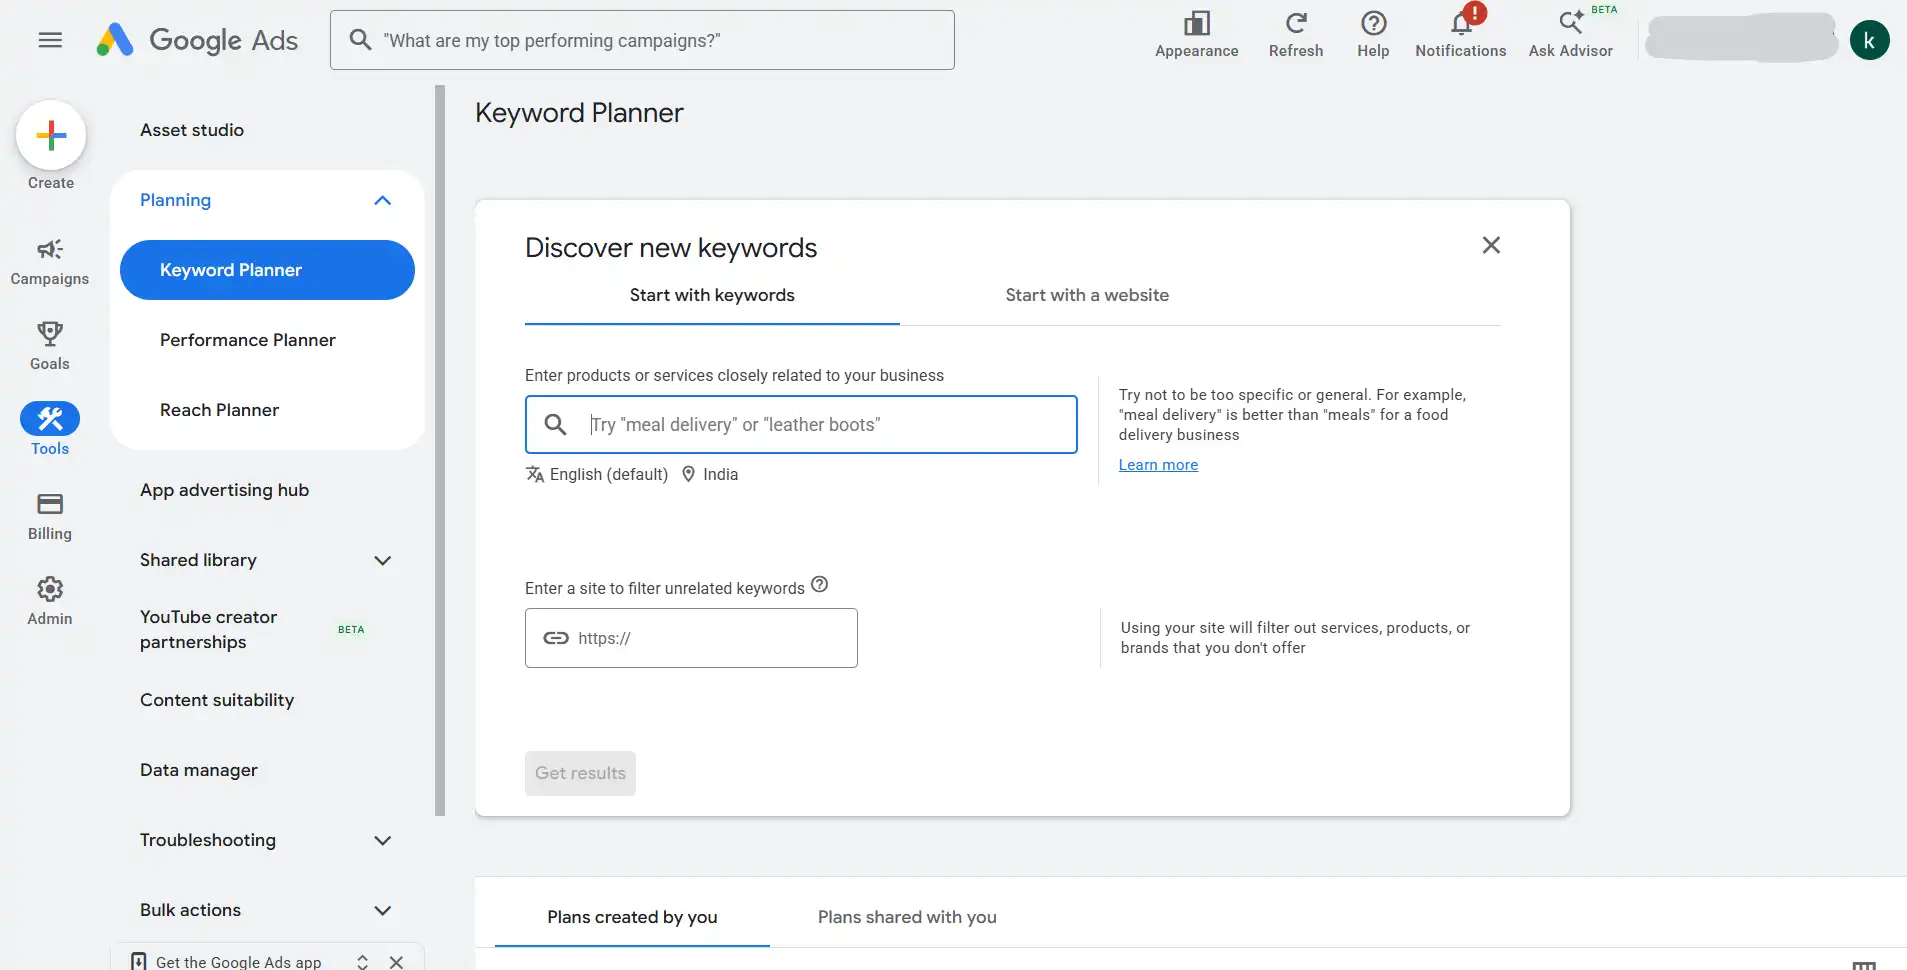Expand the Google Ads app banner arrows

(x=362, y=962)
